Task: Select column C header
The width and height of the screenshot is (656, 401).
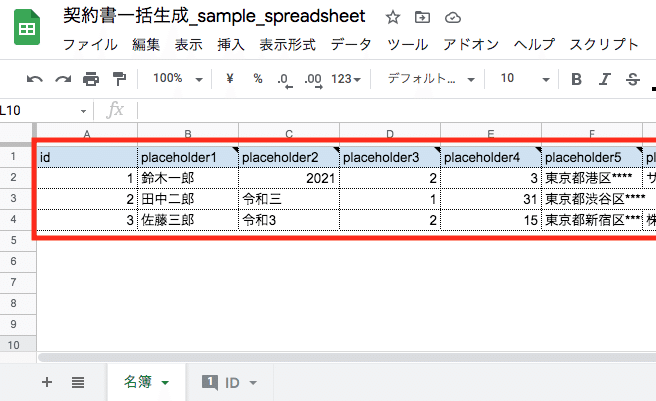Action: [289, 134]
